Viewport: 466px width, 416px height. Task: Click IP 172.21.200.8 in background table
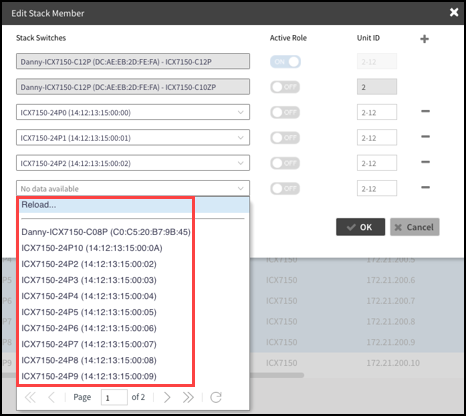click(391, 321)
